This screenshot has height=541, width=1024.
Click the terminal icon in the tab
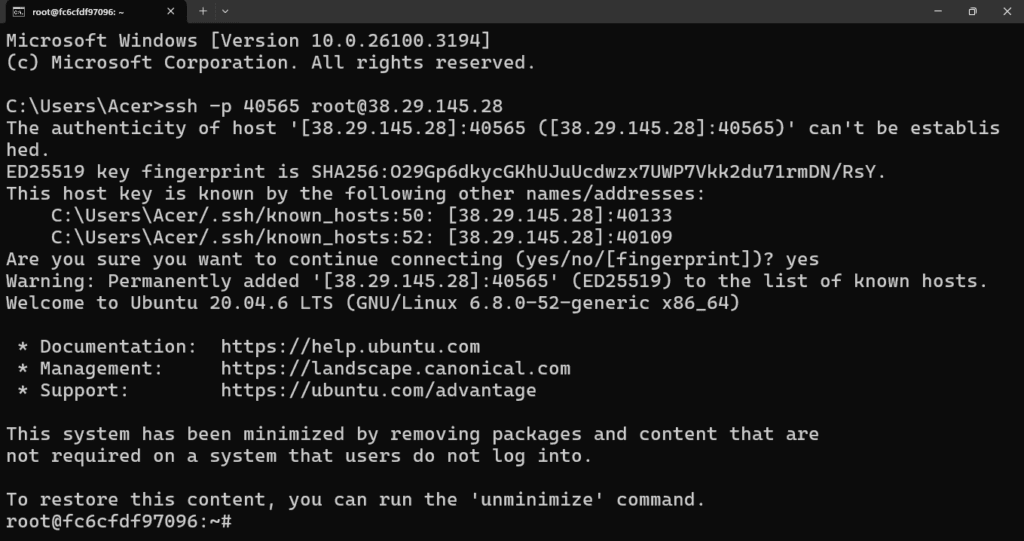coord(19,12)
